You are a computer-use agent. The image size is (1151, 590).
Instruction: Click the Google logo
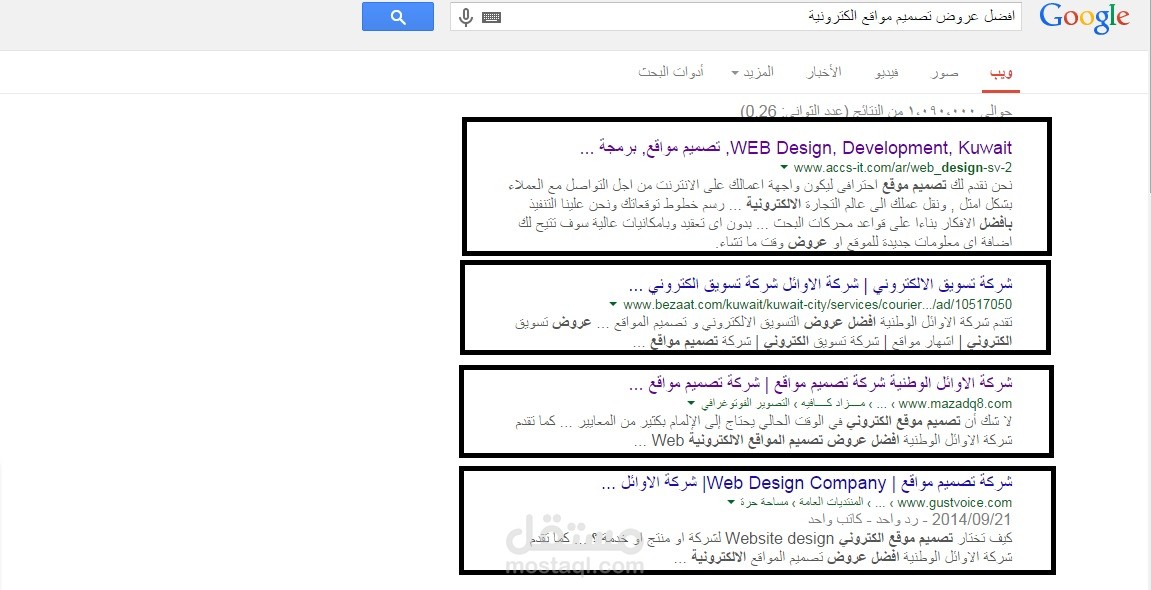point(1084,18)
